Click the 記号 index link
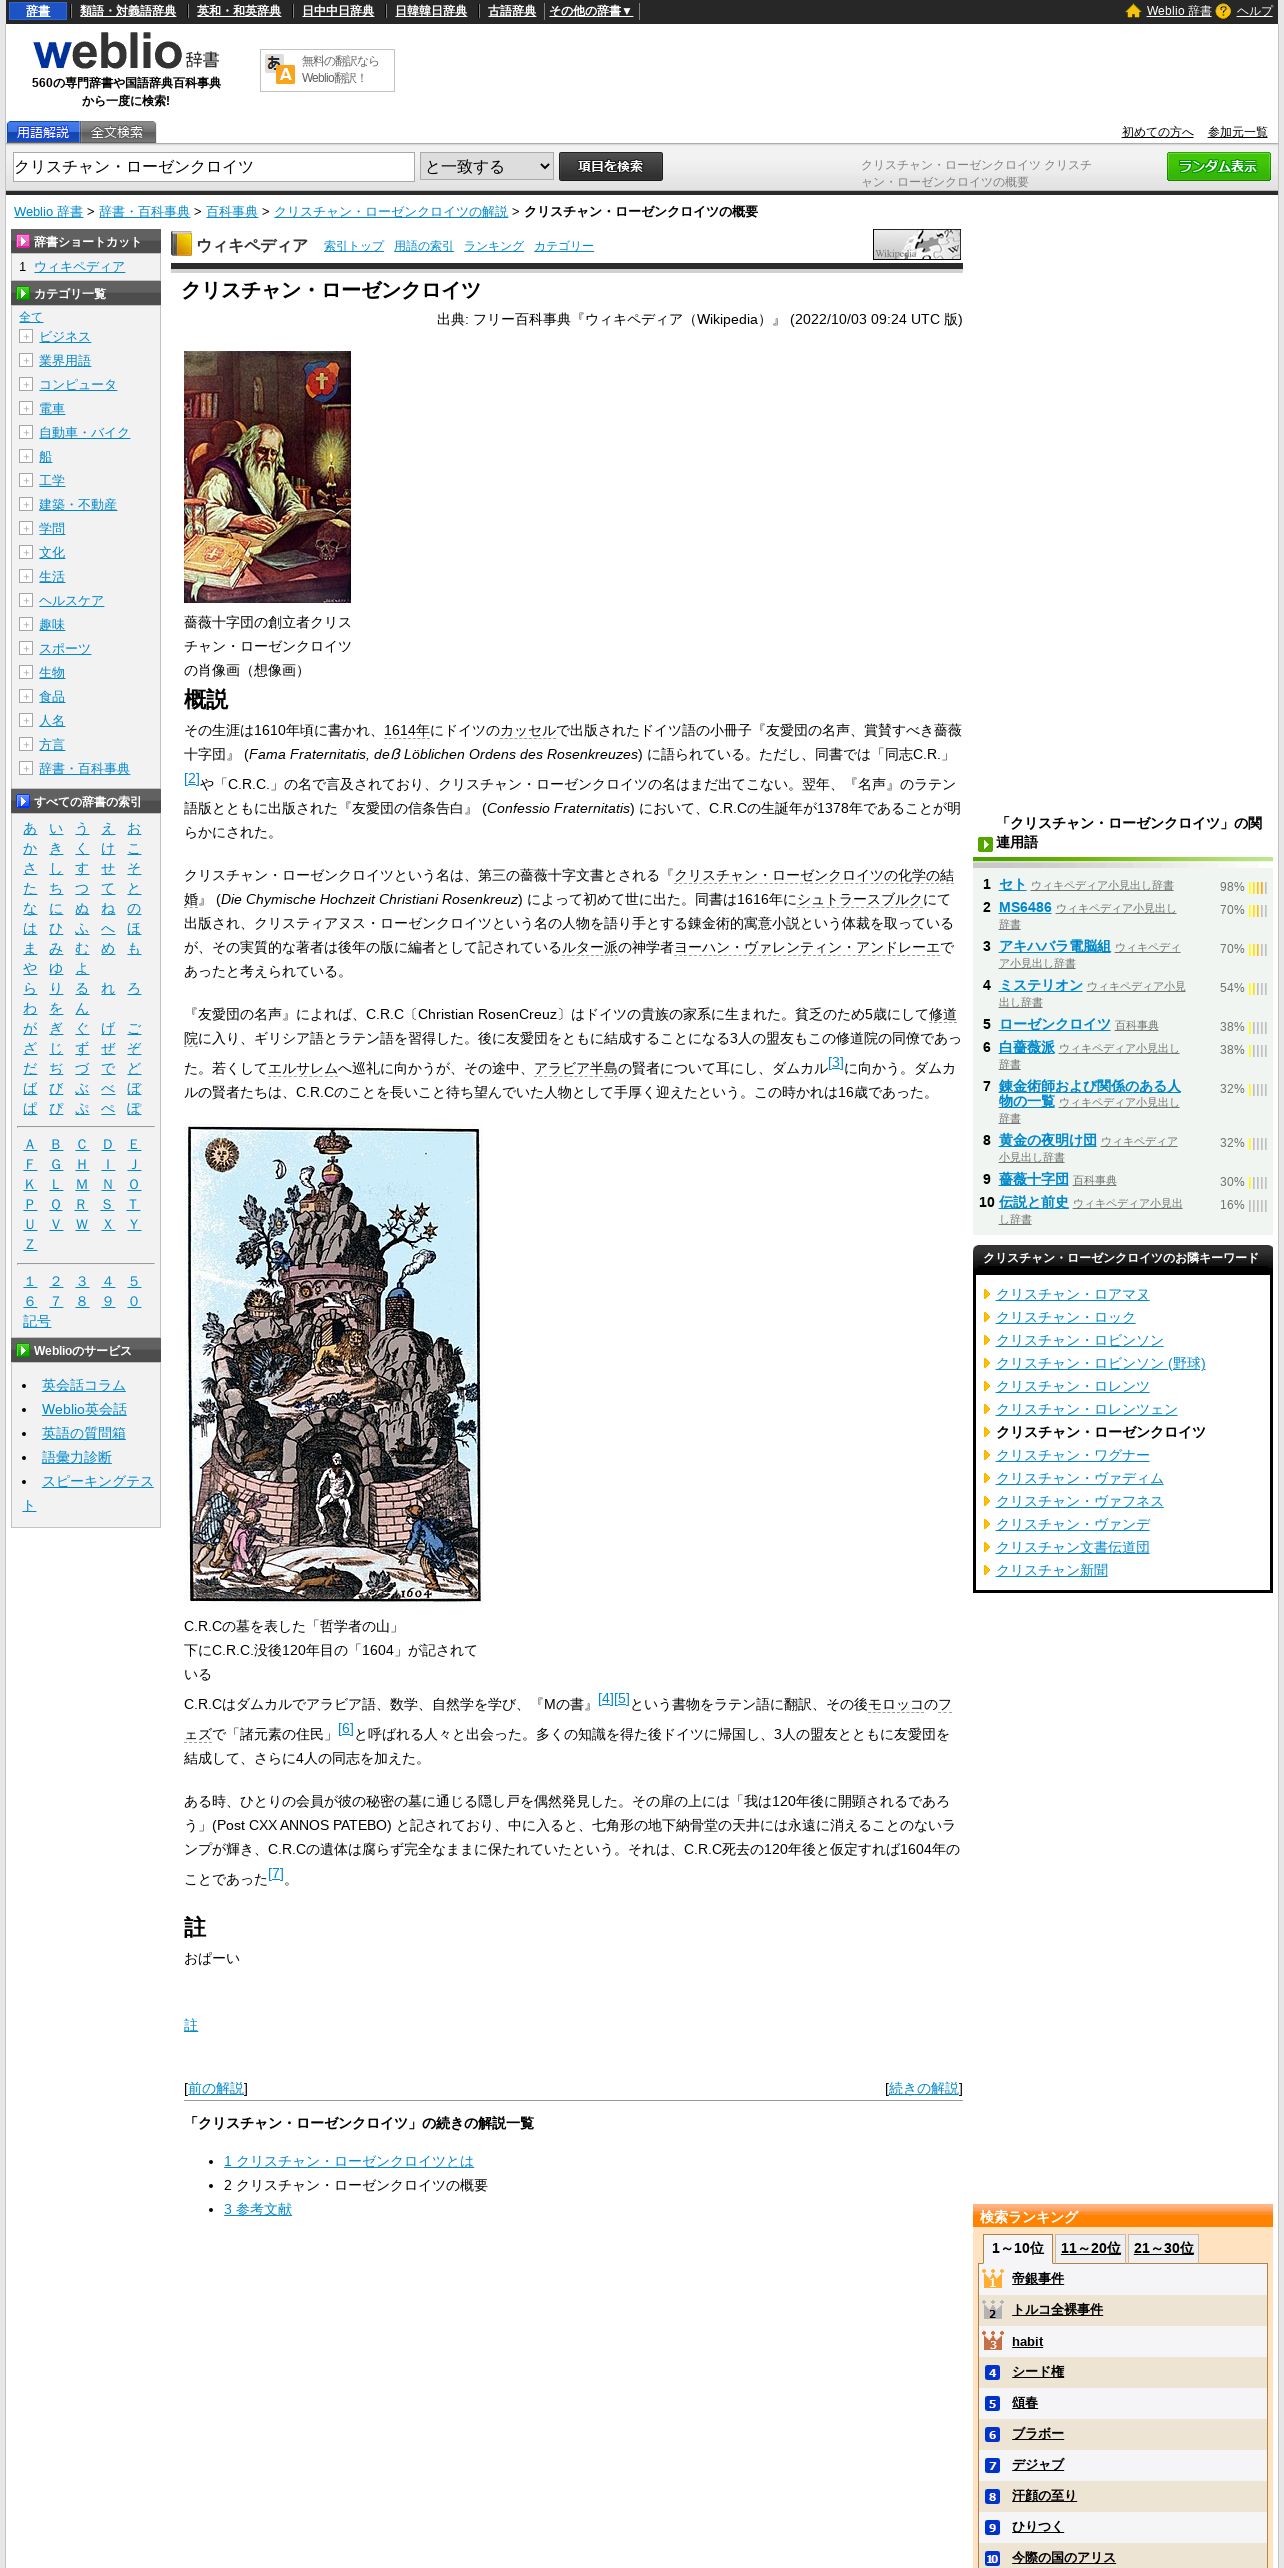 click(37, 1321)
